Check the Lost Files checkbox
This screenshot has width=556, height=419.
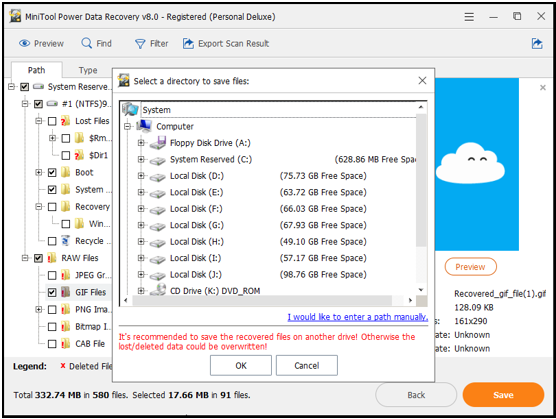pyautogui.click(x=52, y=121)
